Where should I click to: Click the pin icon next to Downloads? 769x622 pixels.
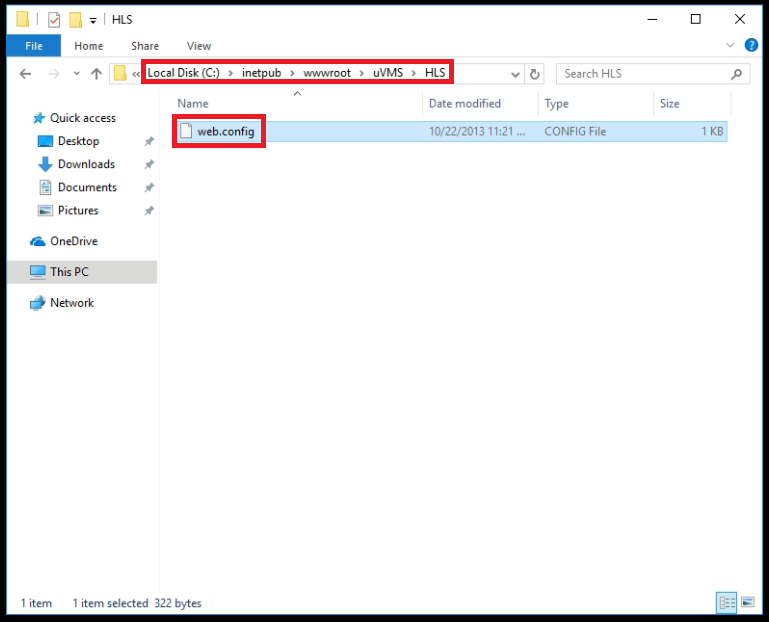click(149, 164)
